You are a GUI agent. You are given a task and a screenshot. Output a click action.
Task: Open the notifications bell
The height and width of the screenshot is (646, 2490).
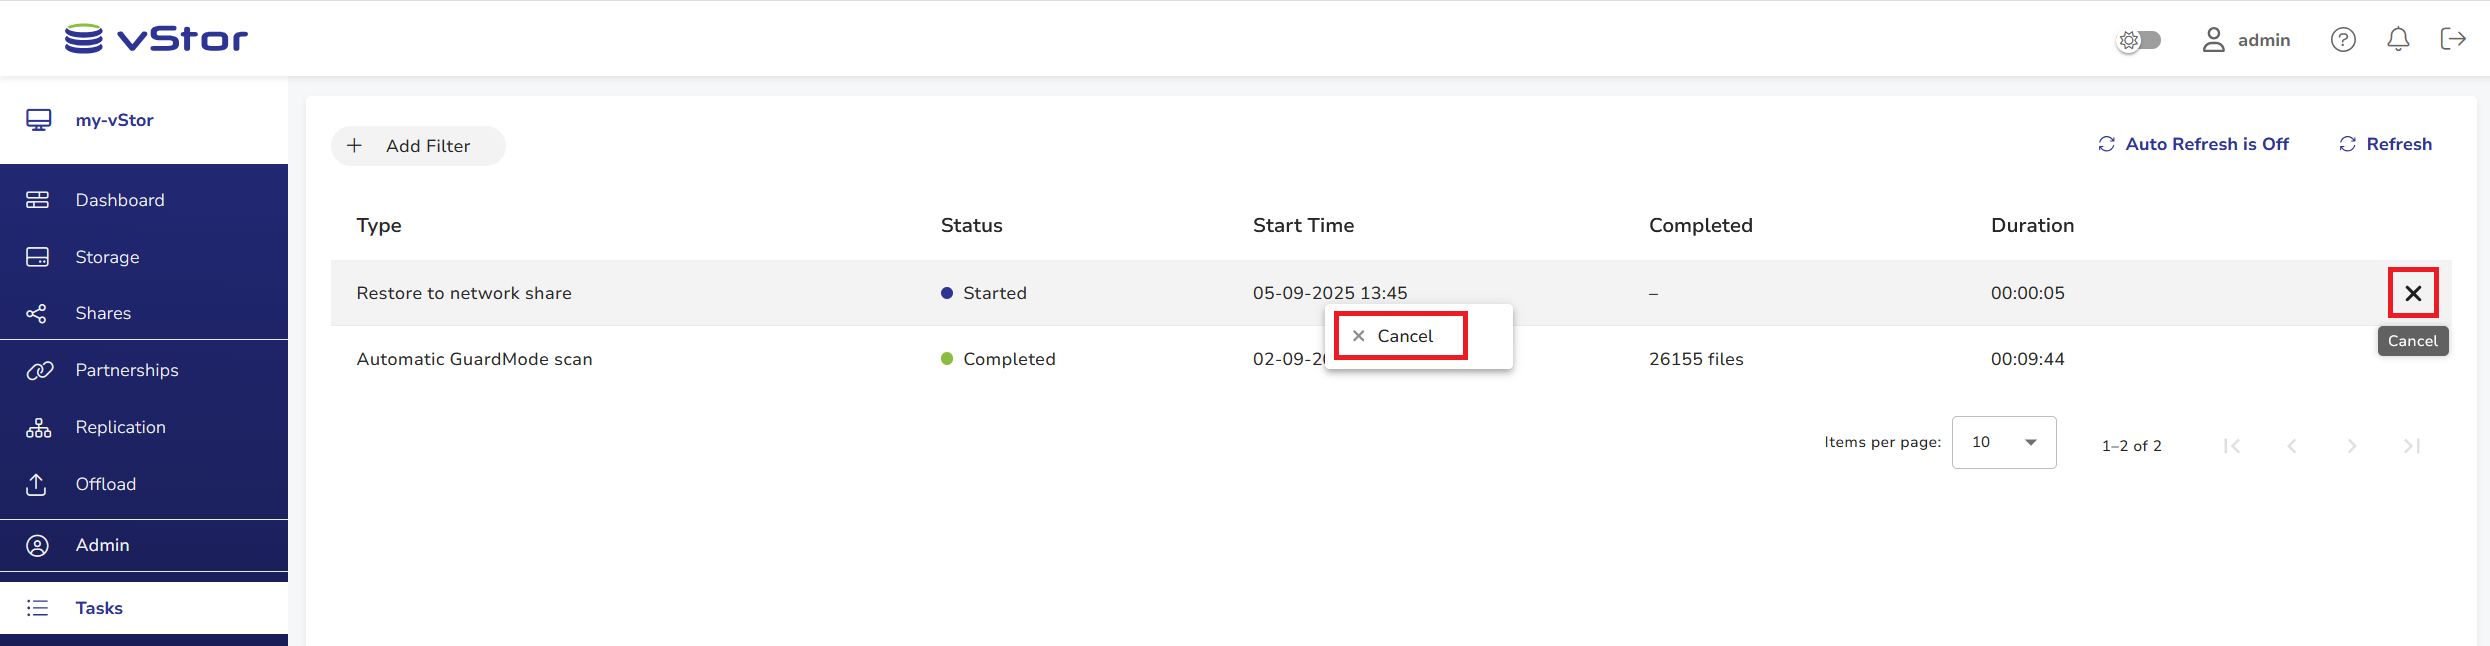click(x=2398, y=40)
